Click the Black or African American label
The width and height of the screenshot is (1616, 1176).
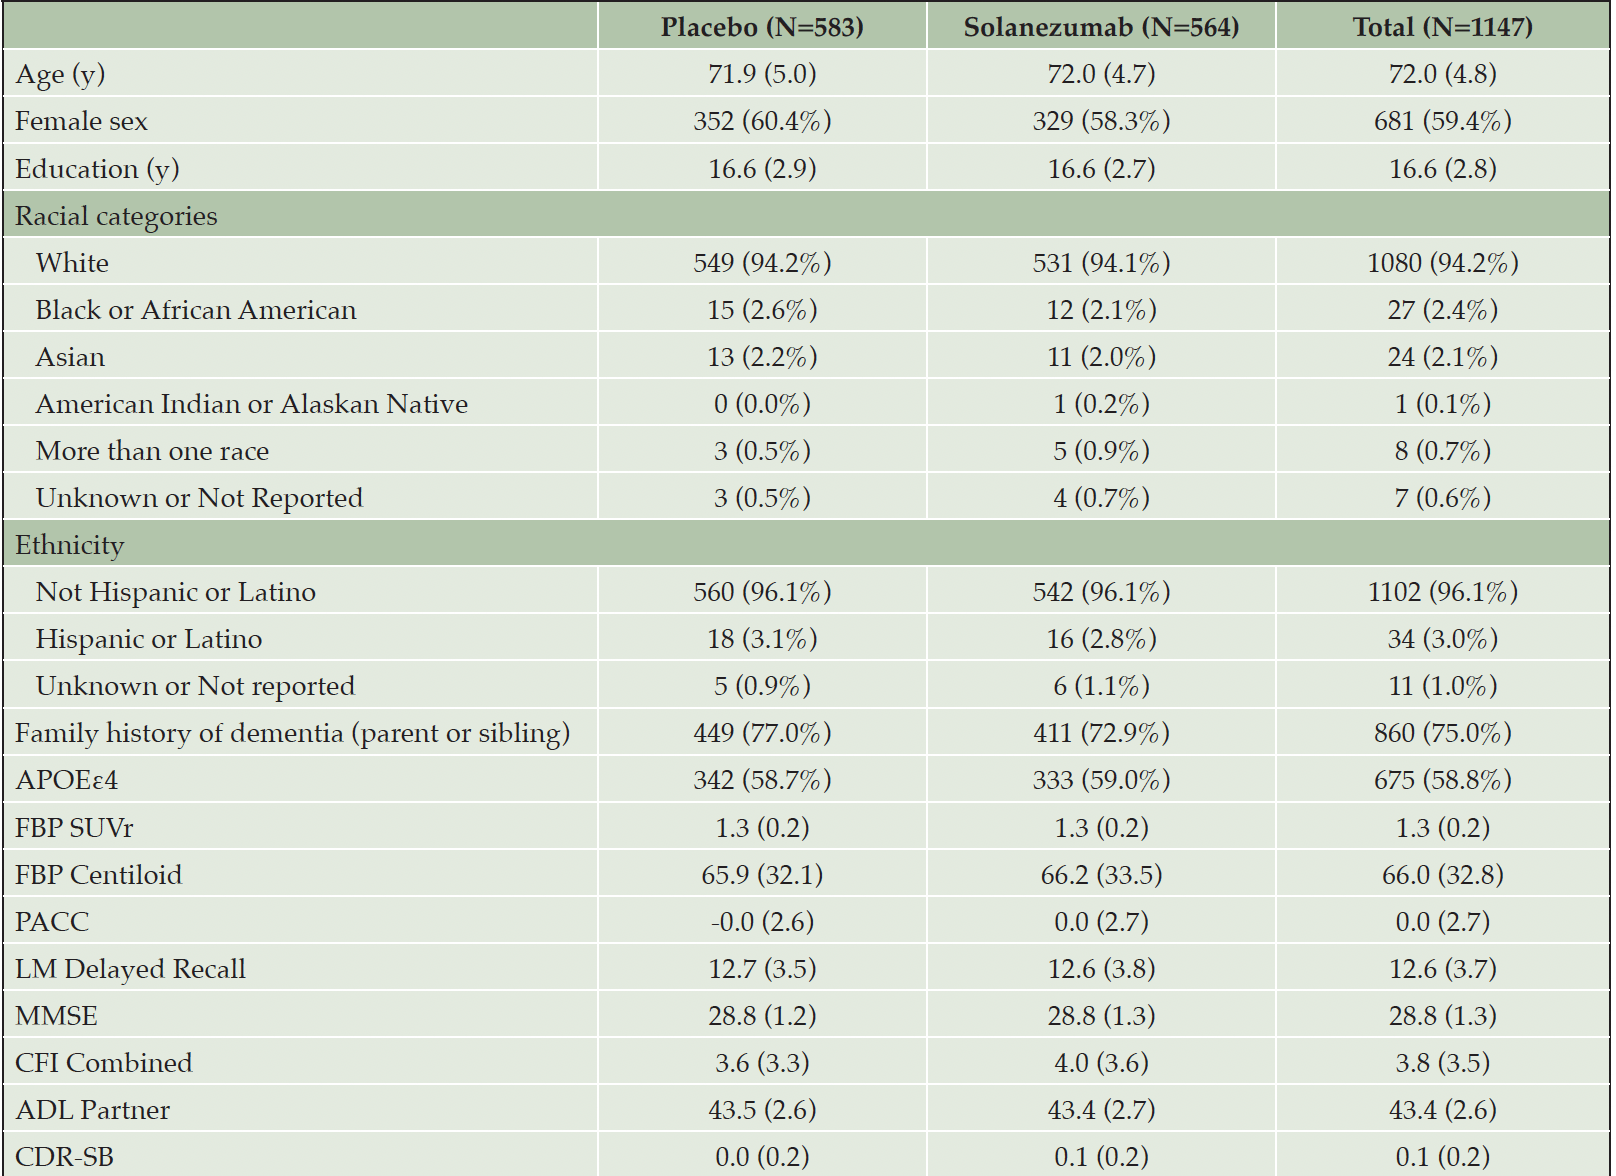tap(196, 310)
